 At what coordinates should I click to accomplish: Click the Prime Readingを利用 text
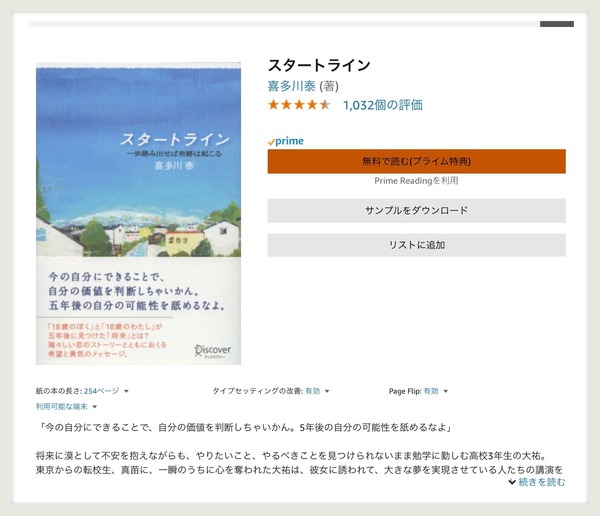[x=416, y=181]
